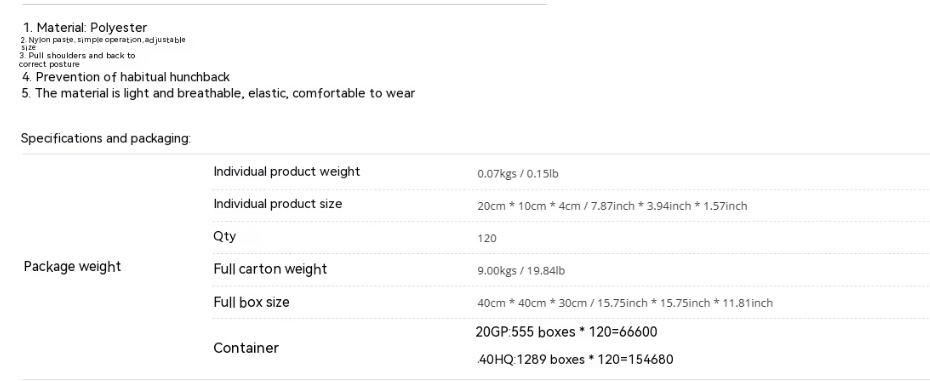Click the '40HQ:1289 boxes' container line
Viewport: 930px width, 381px height.
click(x=575, y=359)
